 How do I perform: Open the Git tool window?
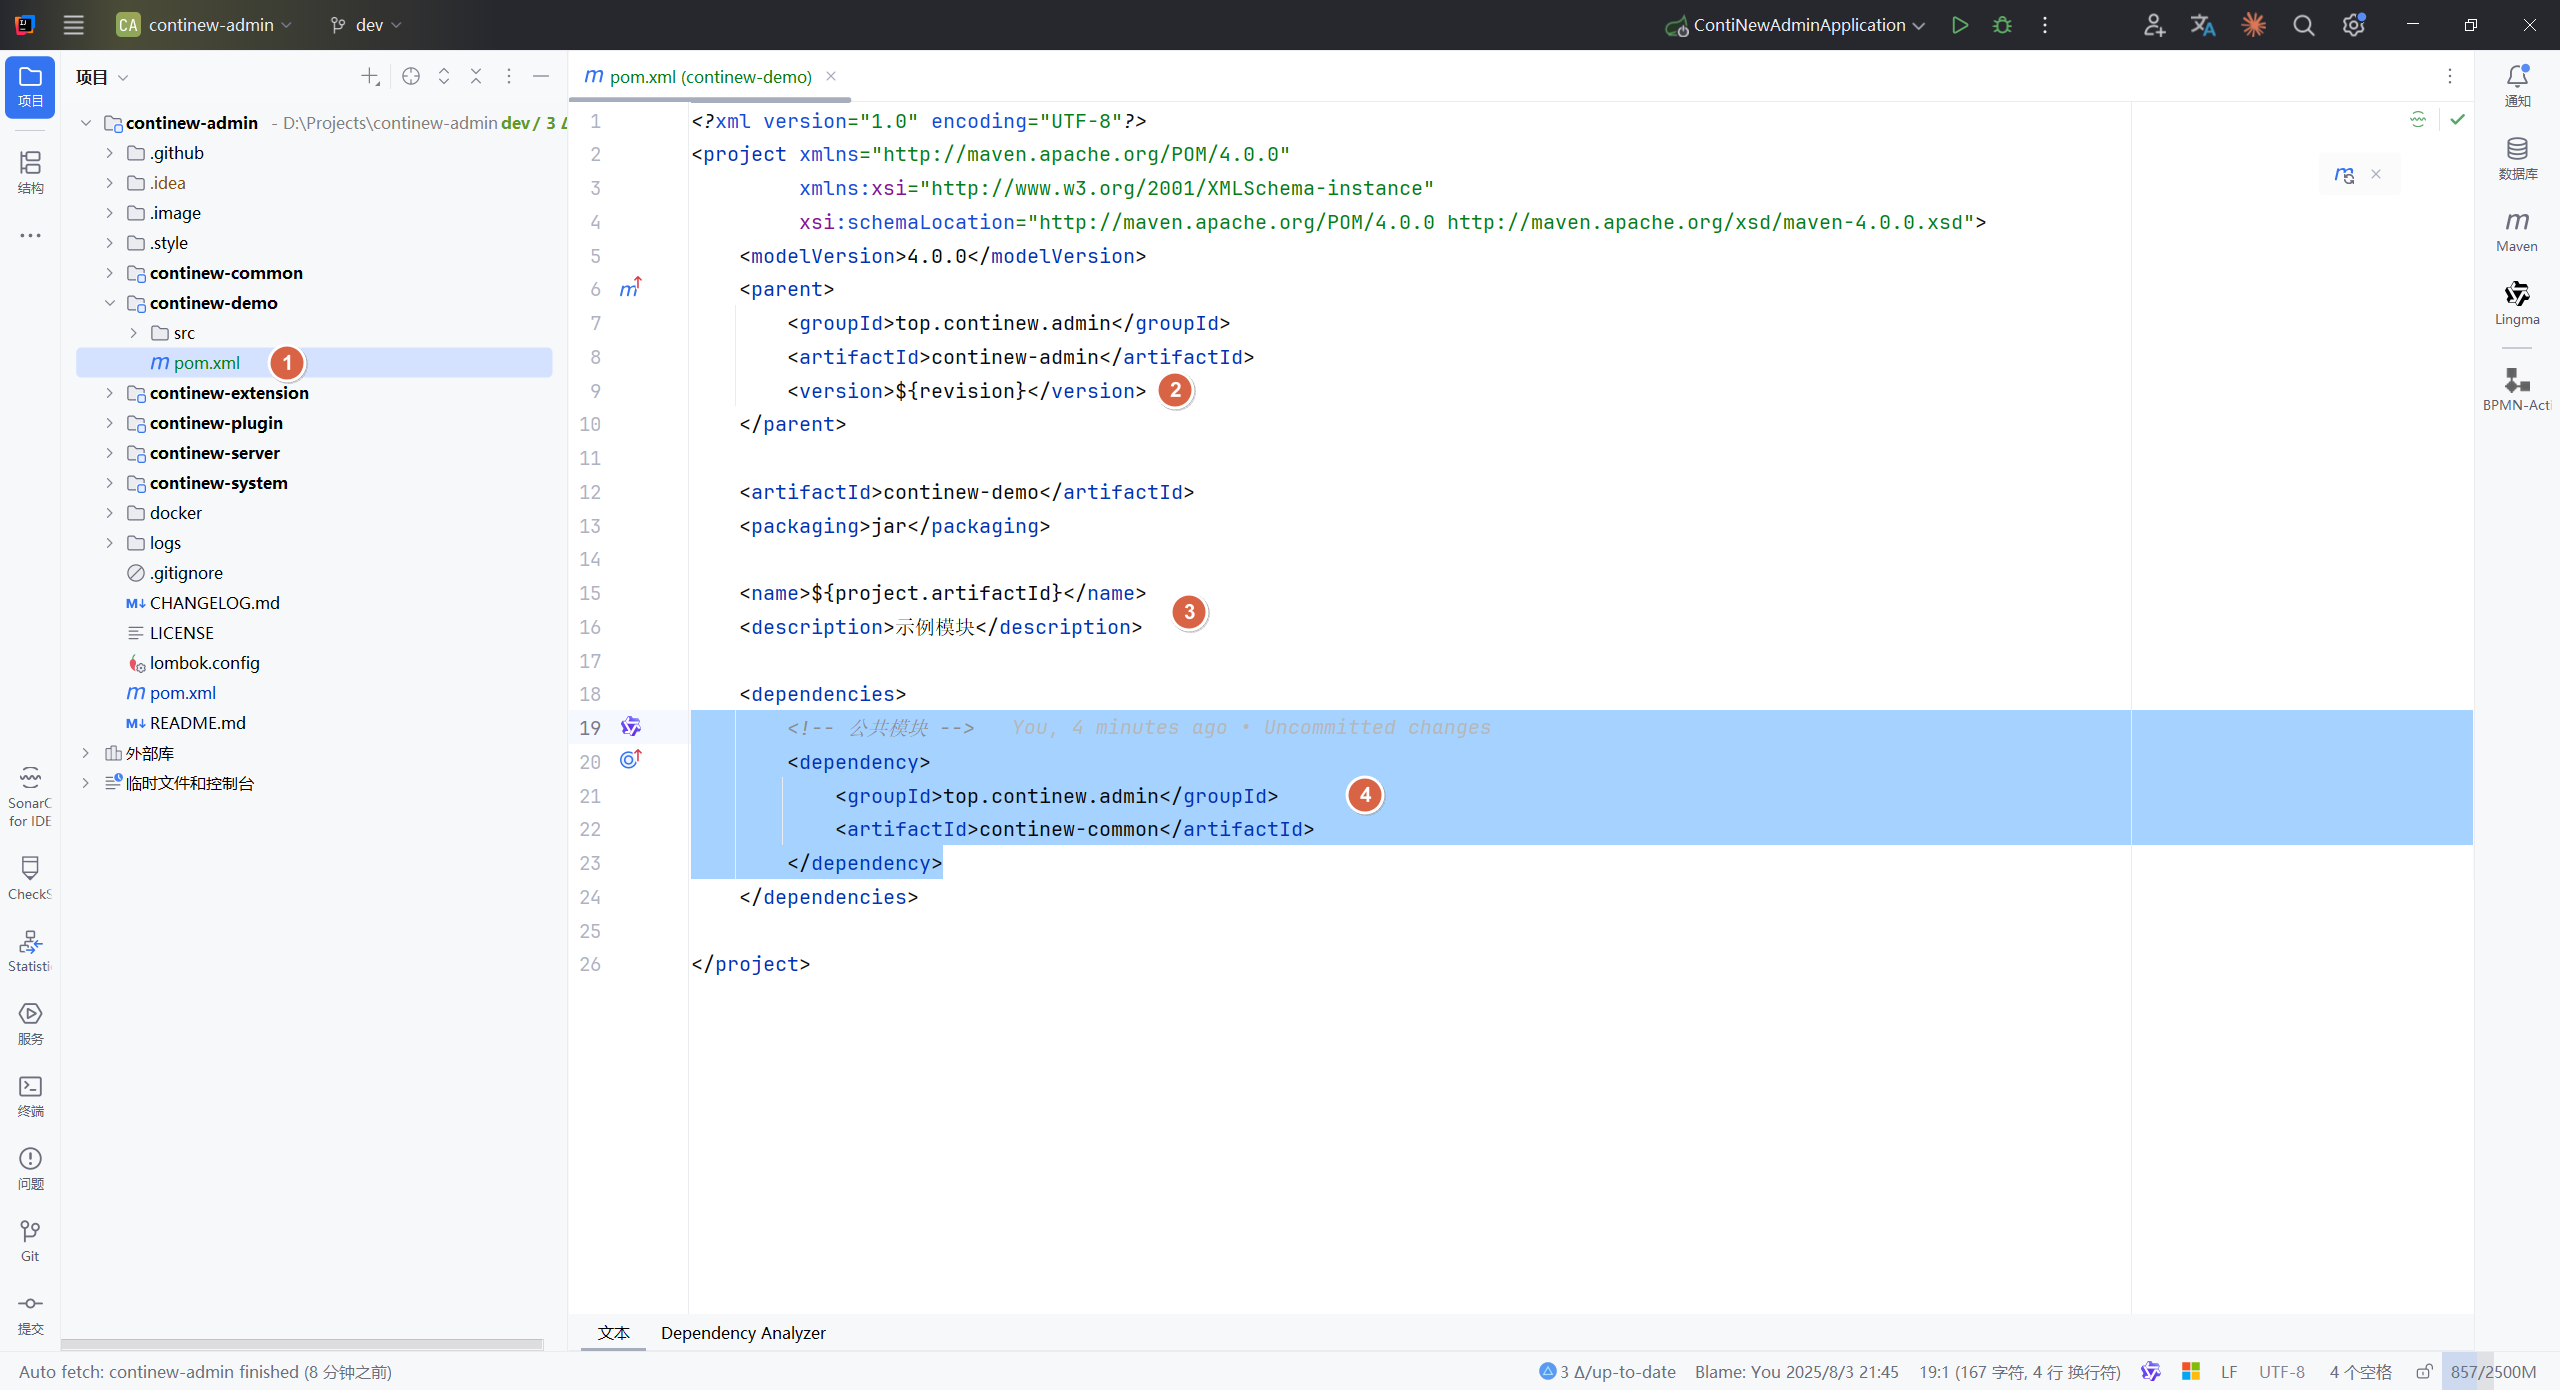[30, 1241]
